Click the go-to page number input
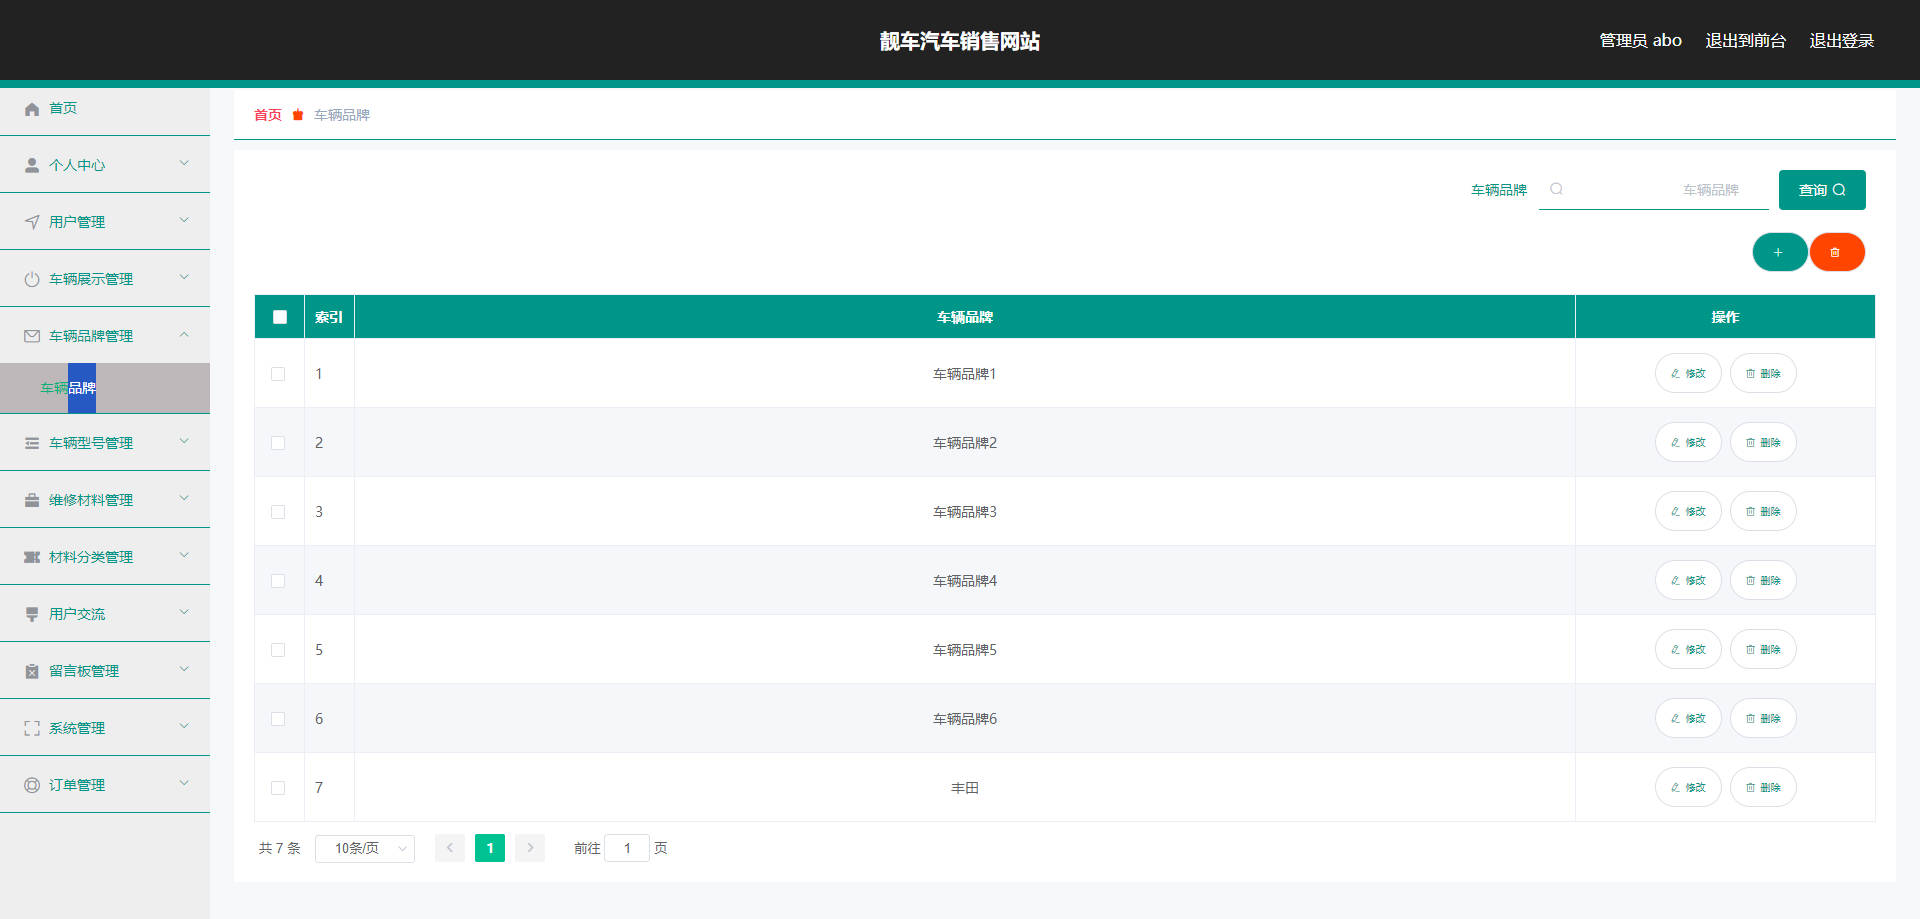 pyautogui.click(x=627, y=848)
